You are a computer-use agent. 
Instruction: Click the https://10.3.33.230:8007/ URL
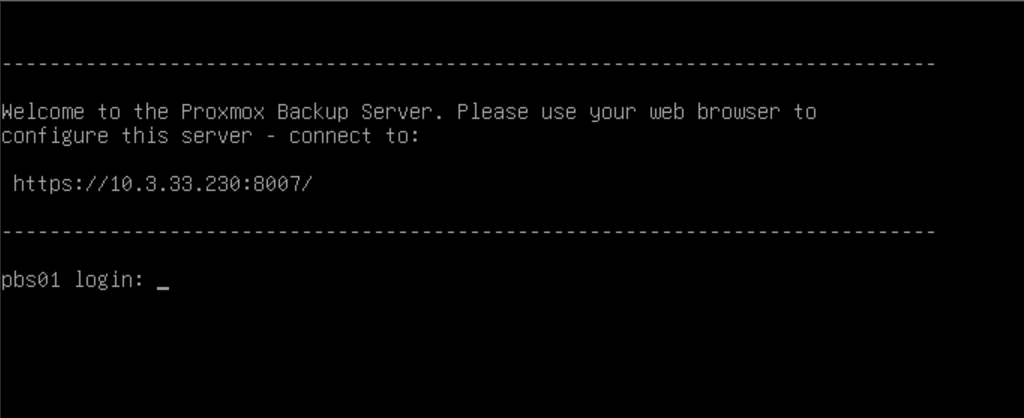(163, 184)
